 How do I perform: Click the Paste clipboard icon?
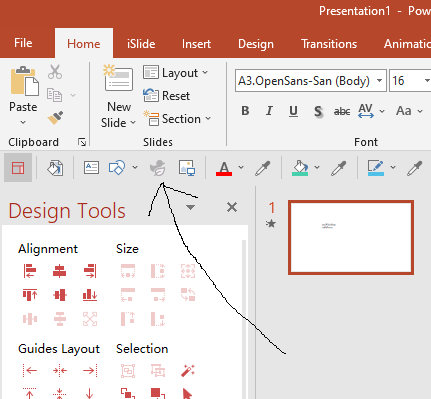pos(24,80)
